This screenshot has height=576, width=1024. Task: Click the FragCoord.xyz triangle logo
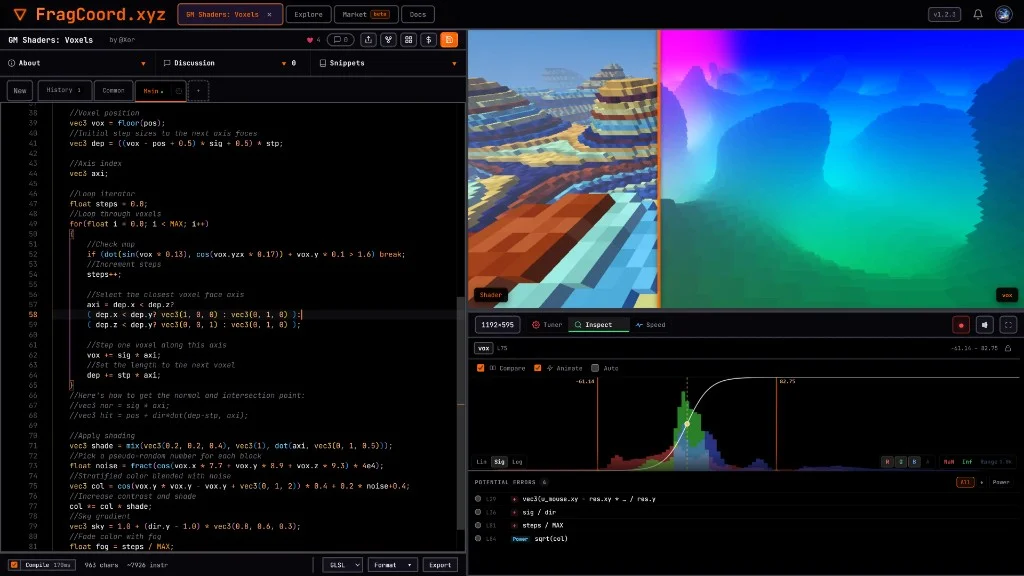(x=20, y=14)
